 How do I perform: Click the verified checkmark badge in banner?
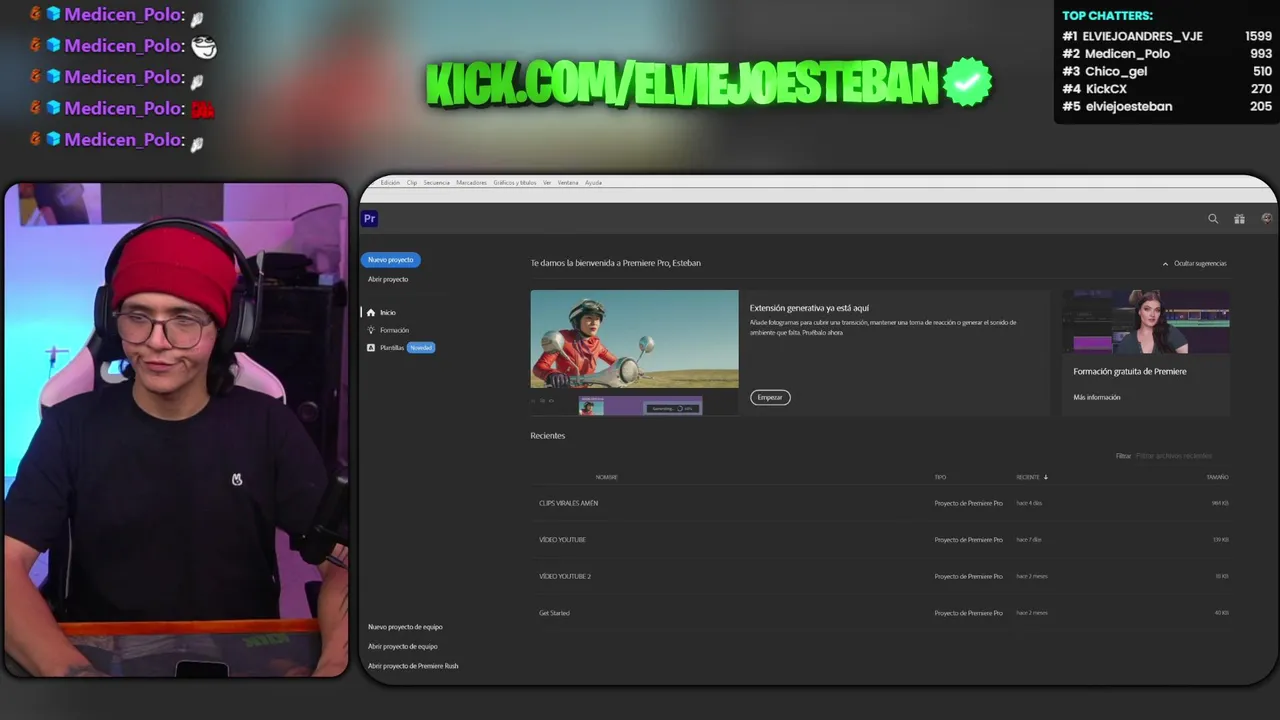coord(967,83)
